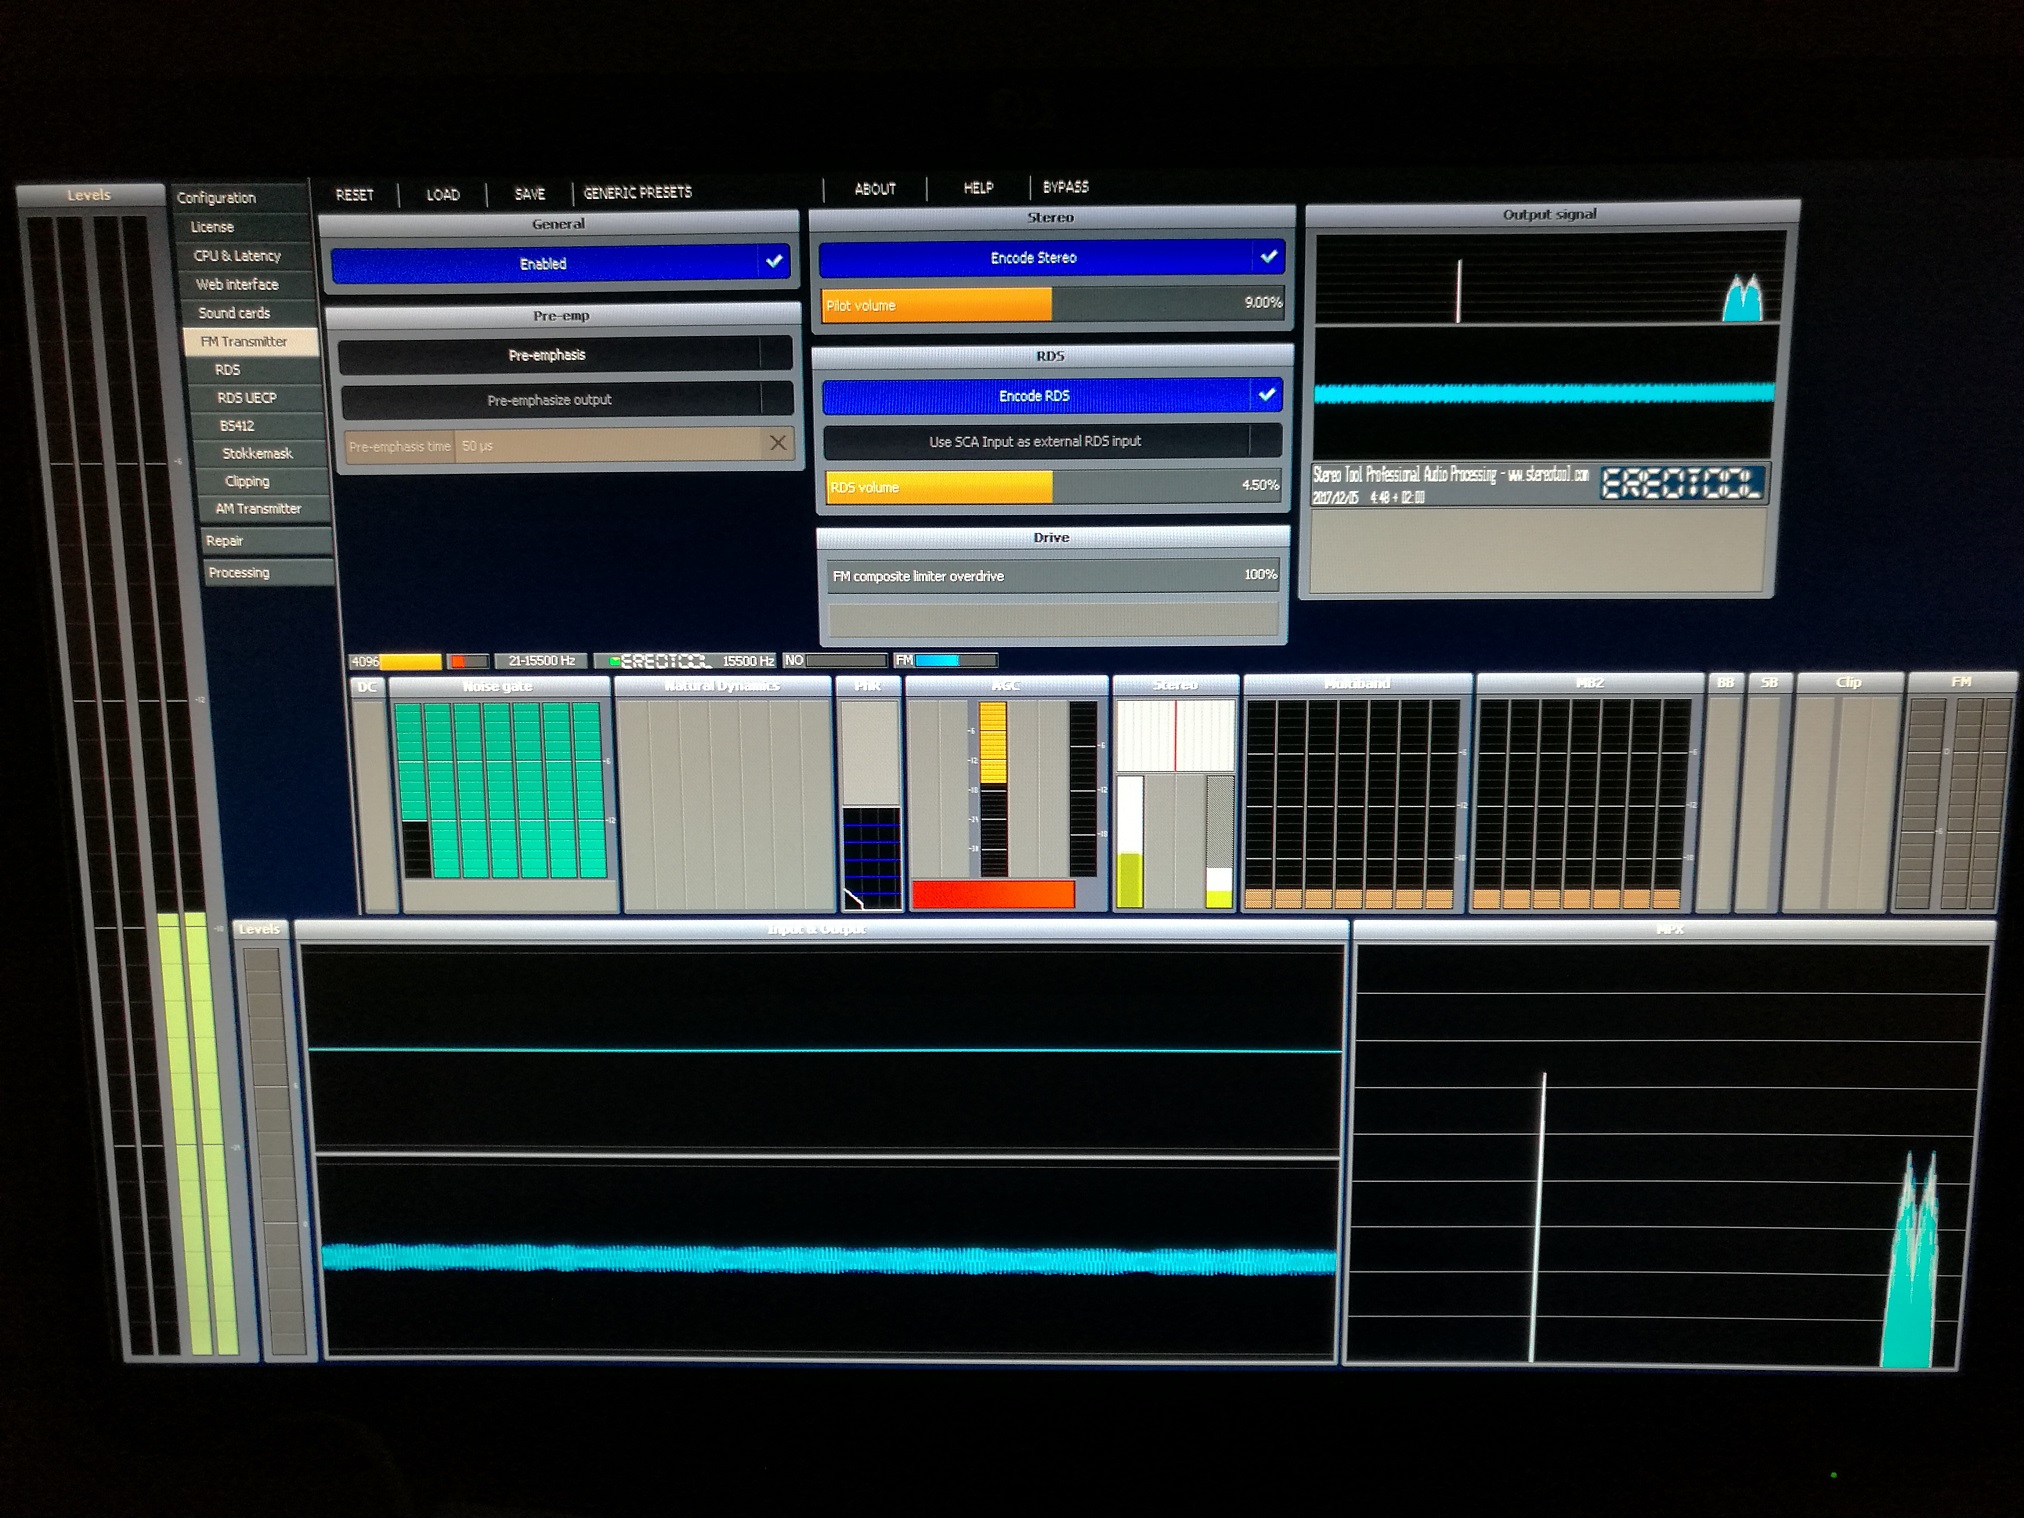2024x1518 pixels.
Task: Click the 4096 latency indicator
Action: pyautogui.click(x=395, y=661)
